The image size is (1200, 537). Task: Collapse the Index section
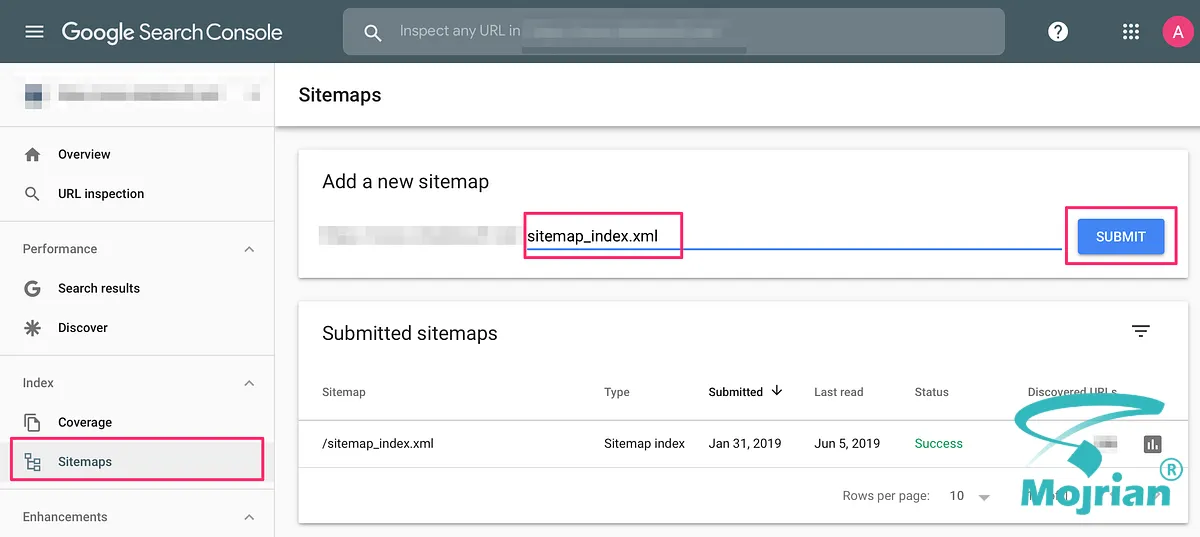coord(249,383)
